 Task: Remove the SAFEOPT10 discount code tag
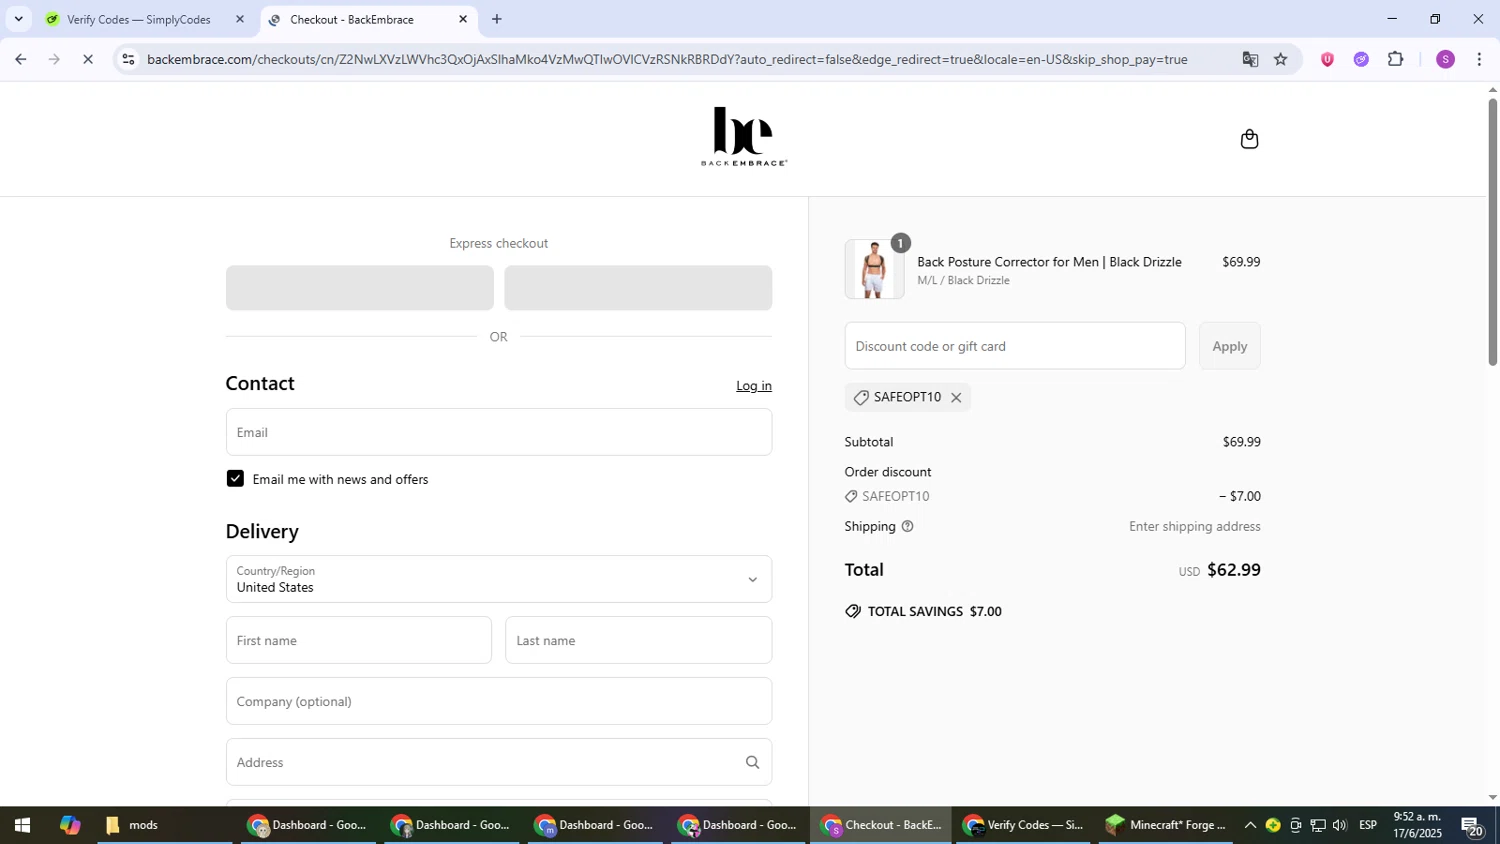(x=956, y=398)
